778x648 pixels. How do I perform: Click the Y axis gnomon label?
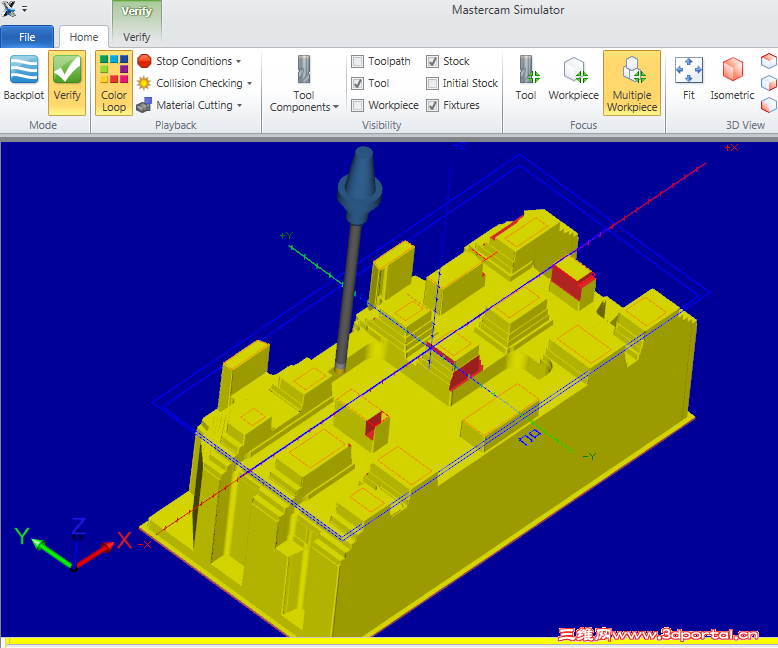click(22, 536)
